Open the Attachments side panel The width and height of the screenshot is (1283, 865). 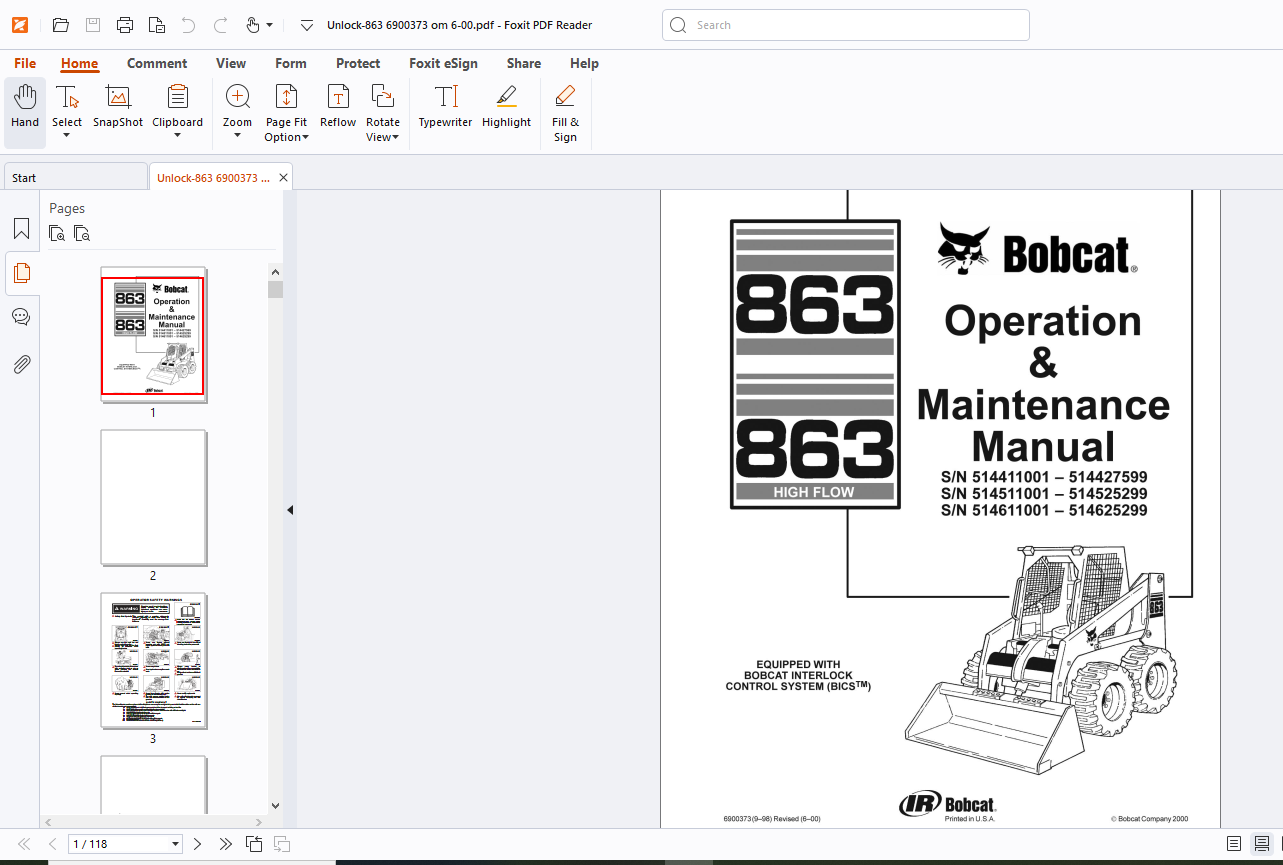[21, 364]
